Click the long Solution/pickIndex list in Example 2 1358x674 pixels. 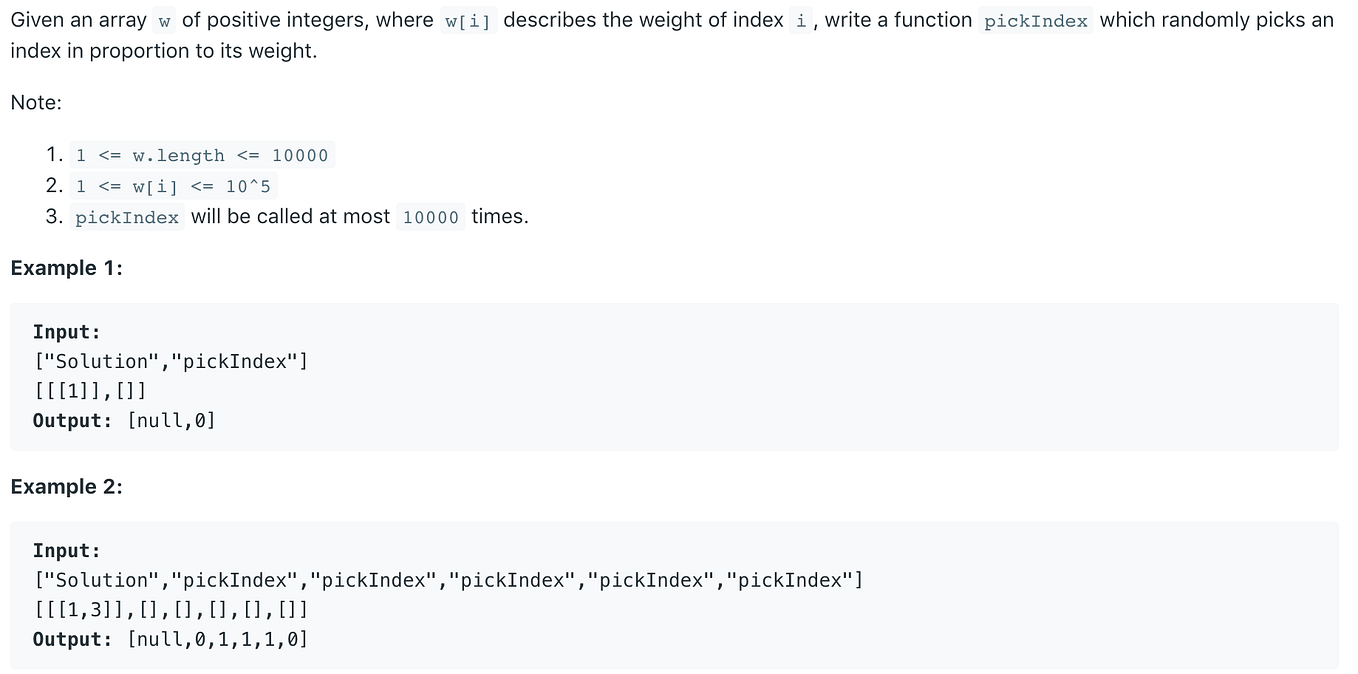coord(448,580)
